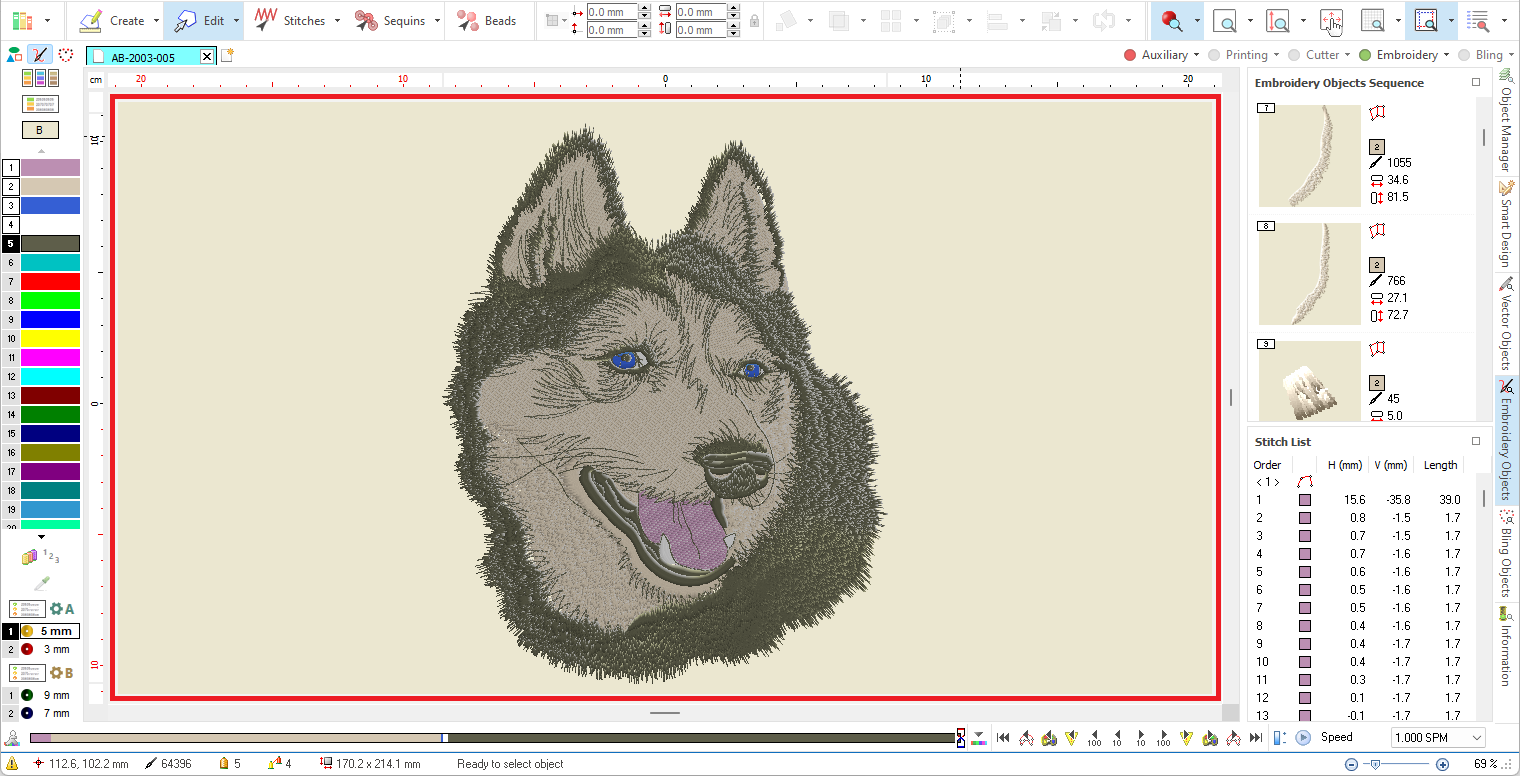Click the zoom slider handle
This screenshot has height=776, width=1520.
click(1375, 764)
